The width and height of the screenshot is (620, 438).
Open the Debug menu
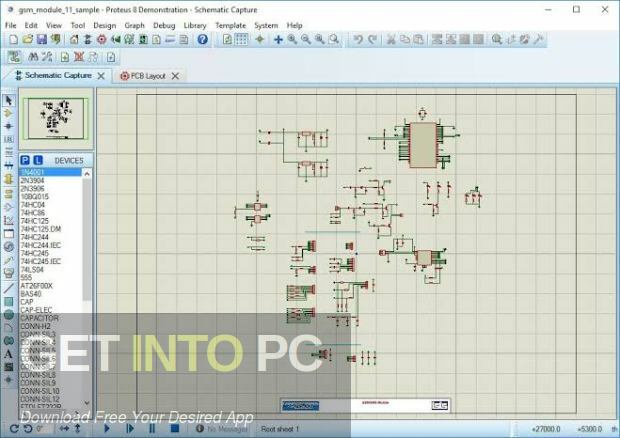(164, 25)
